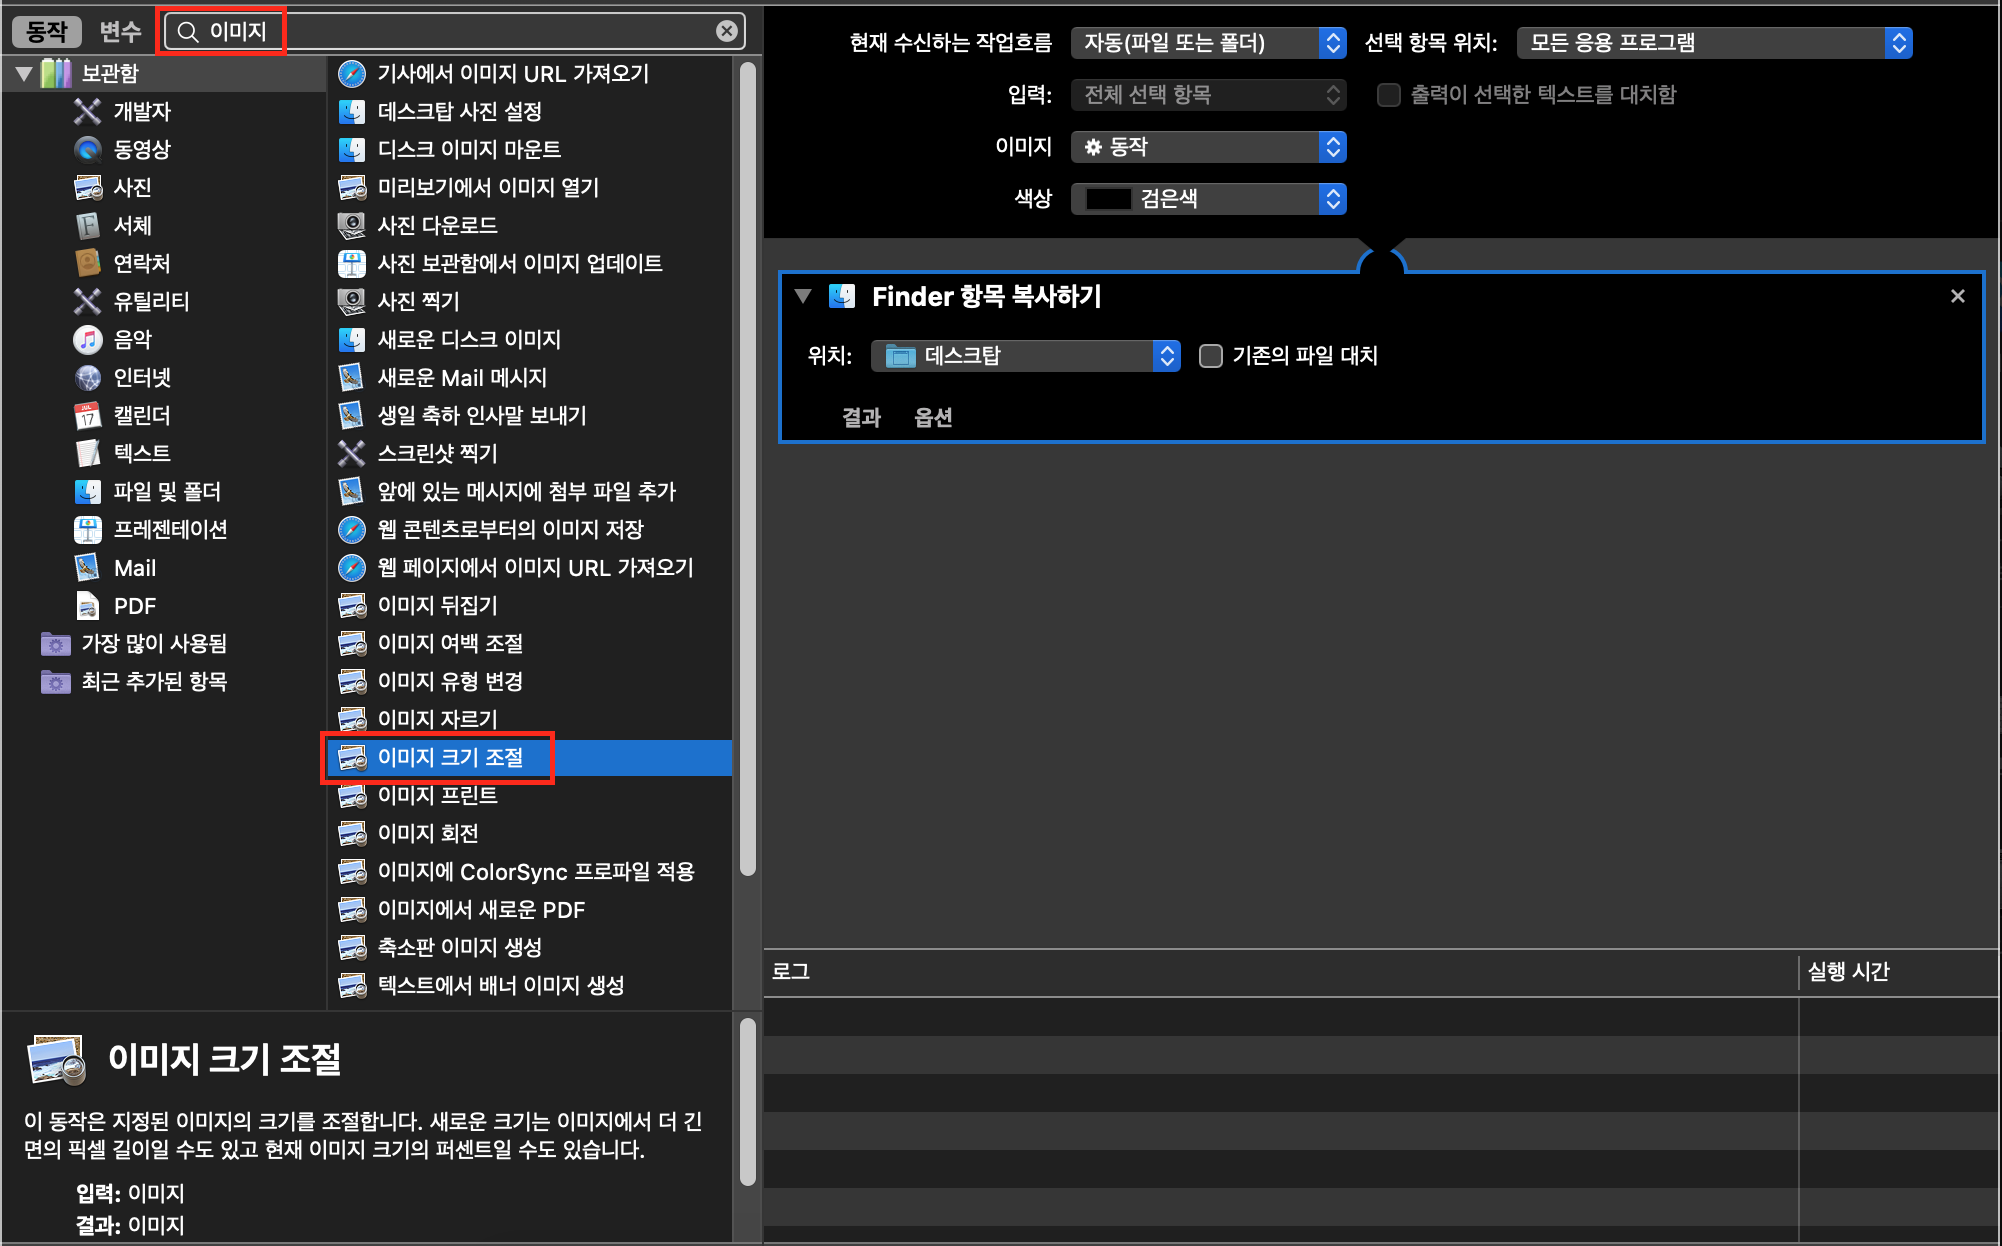
Task: Open the 모든 응용 프로그램 dropdown
Action: (x=1713, y=43)
